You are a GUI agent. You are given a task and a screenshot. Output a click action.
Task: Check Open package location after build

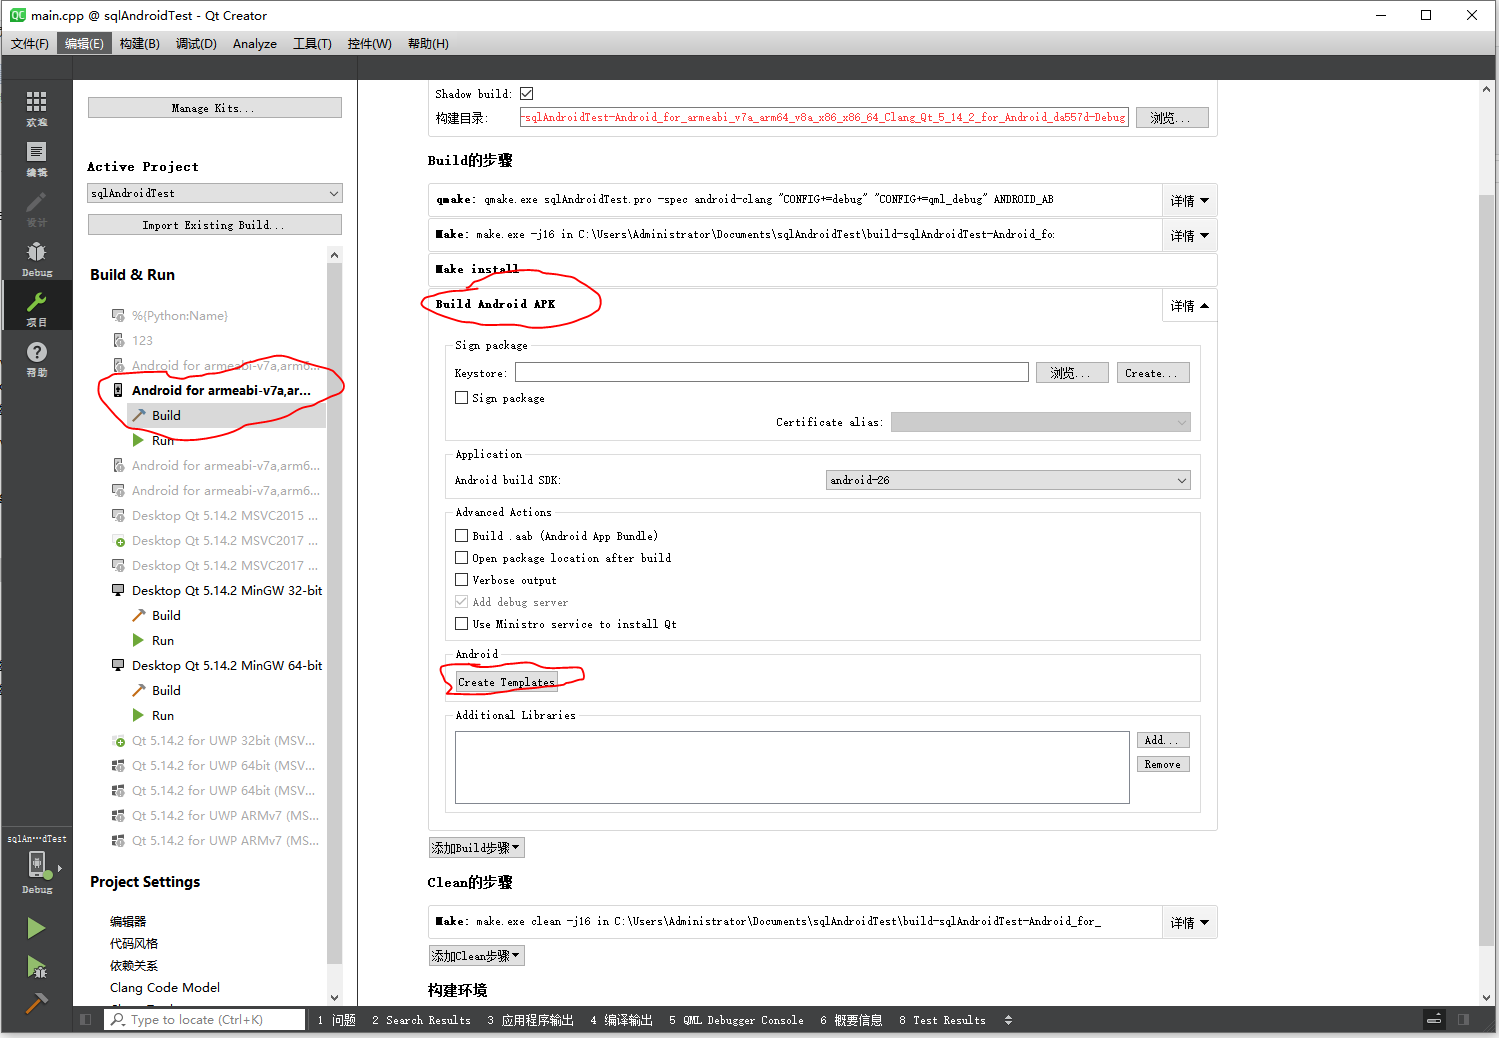(462, 558)
